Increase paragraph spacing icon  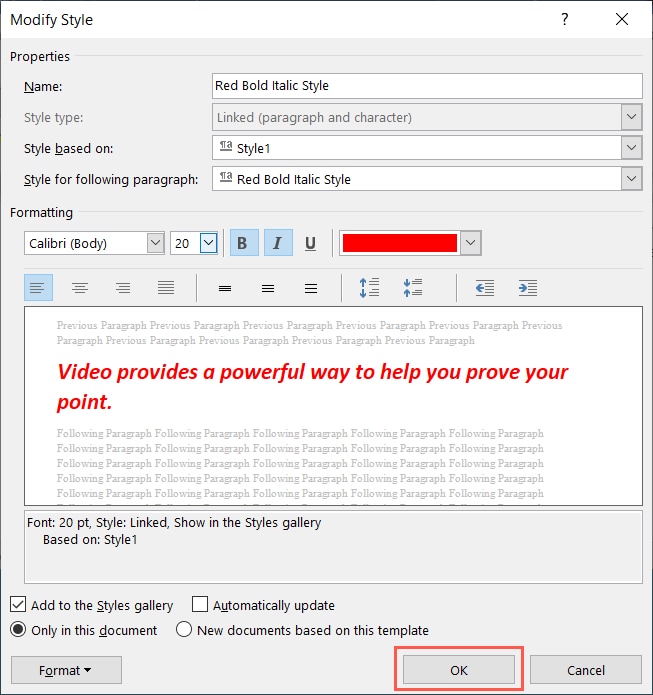pos(369,288)
